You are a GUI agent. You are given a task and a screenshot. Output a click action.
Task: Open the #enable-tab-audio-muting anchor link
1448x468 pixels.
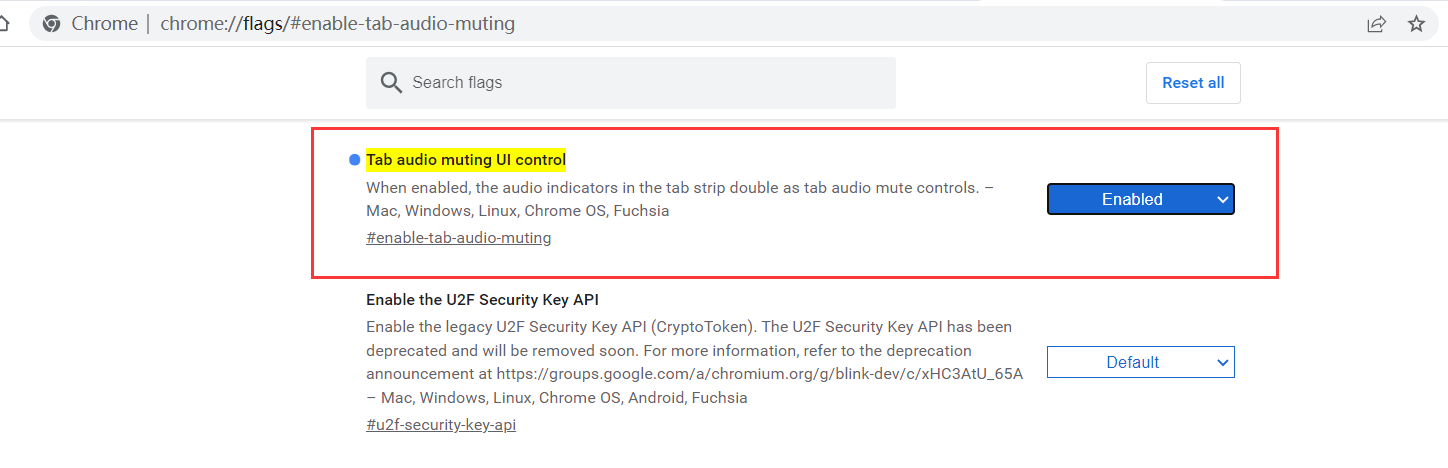(x=458, y=238)
